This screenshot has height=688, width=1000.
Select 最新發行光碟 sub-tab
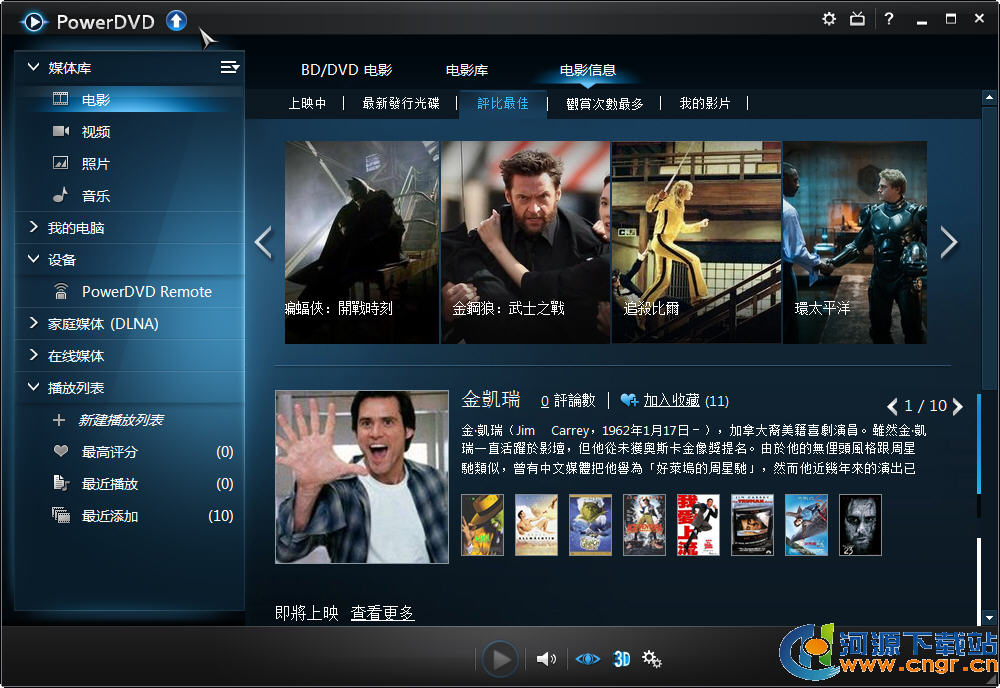(x=401, y=103)
